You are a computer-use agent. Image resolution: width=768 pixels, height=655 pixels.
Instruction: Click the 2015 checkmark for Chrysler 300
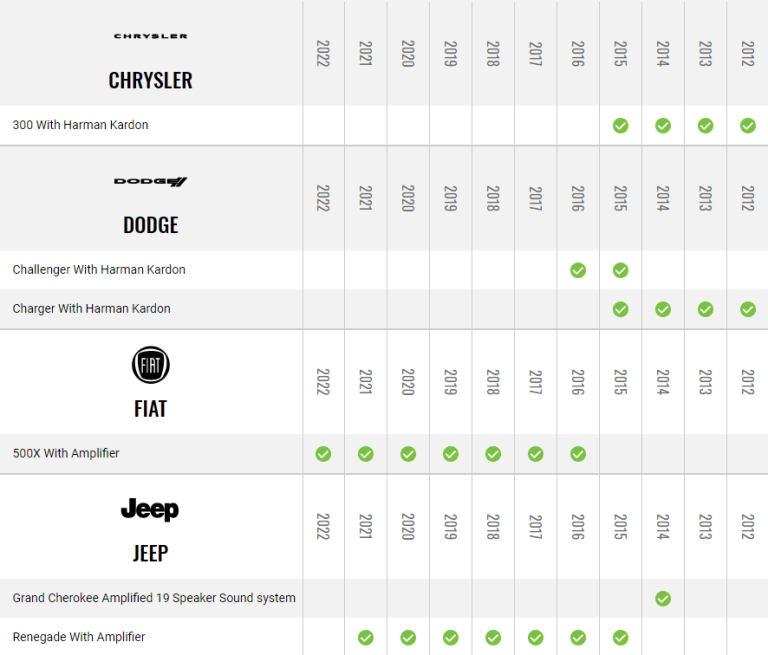pyautogui.click(x=620, y=126)
